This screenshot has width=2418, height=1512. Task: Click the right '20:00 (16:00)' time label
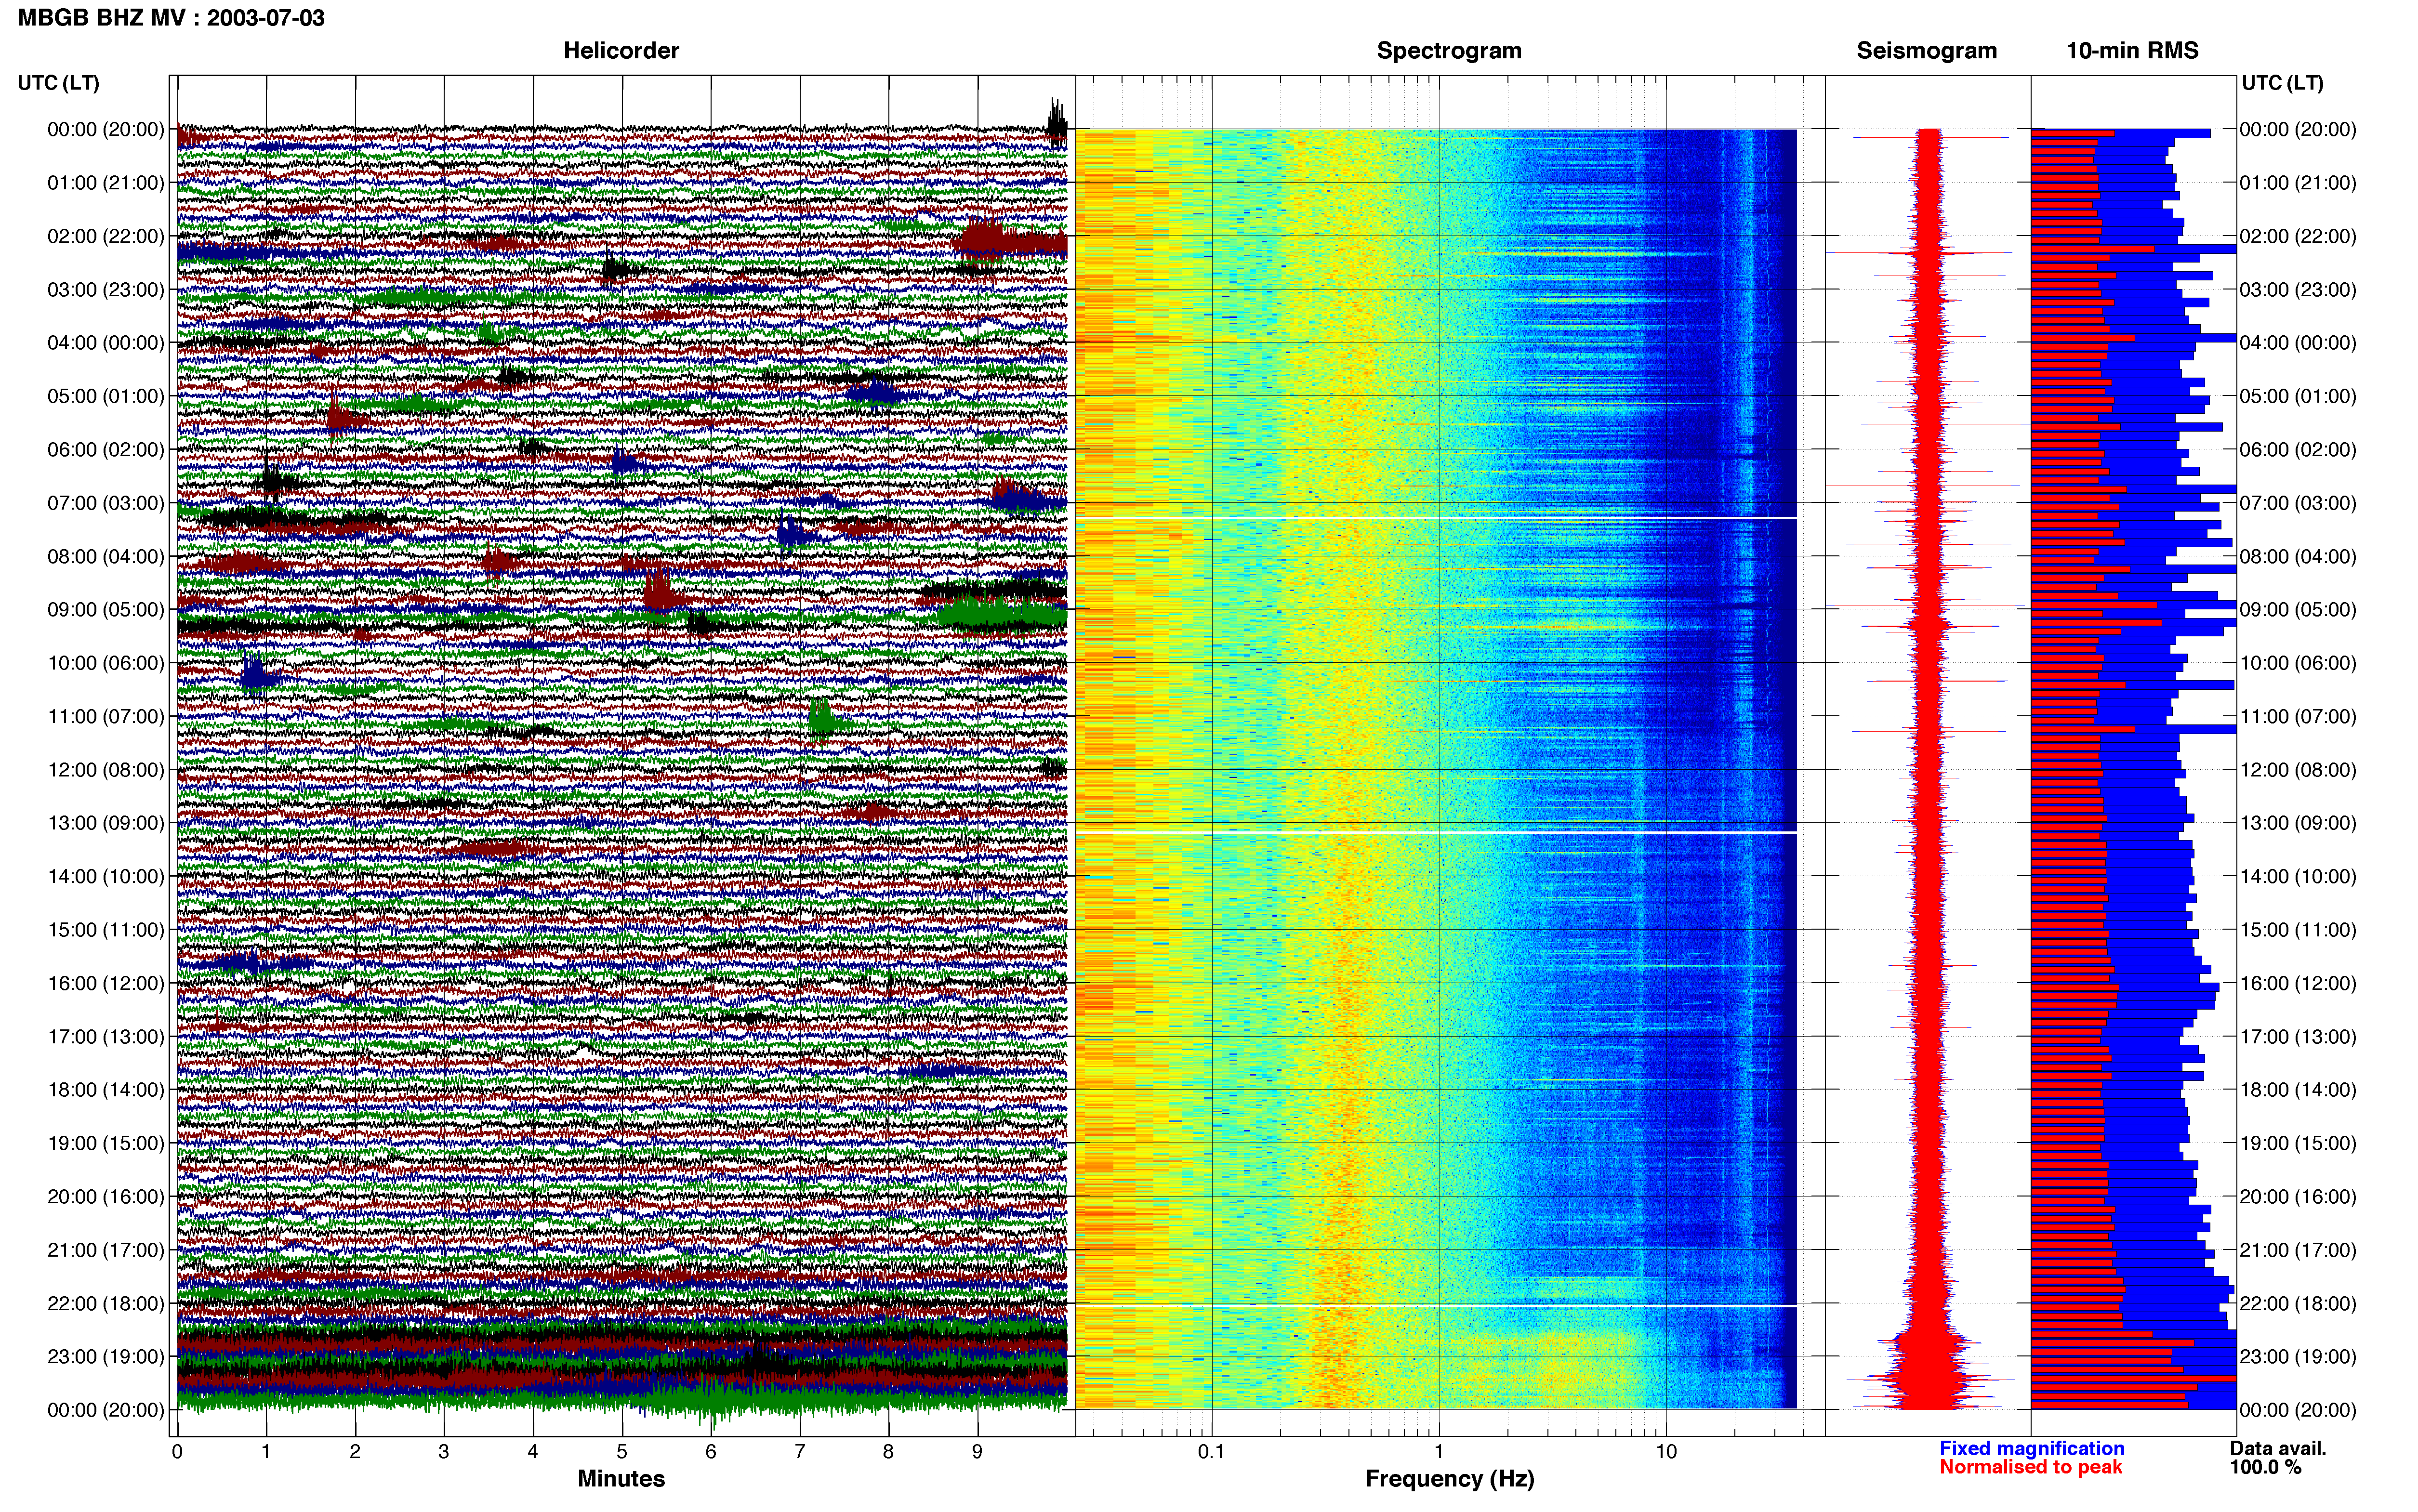click(x=2298, y=1196)
